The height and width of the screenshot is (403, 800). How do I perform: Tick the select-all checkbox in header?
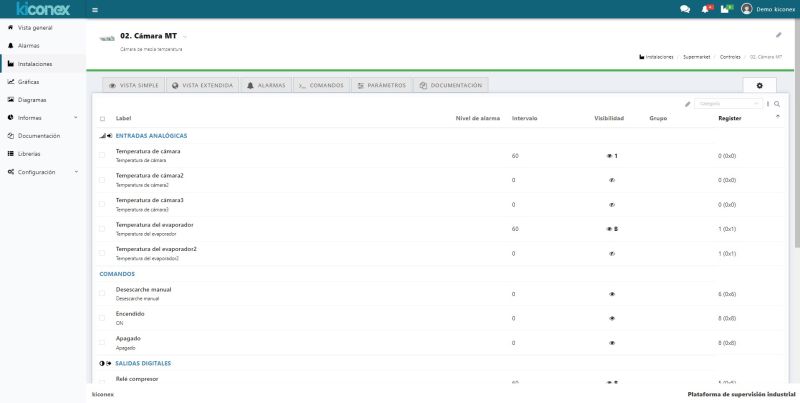click(102, 119)
